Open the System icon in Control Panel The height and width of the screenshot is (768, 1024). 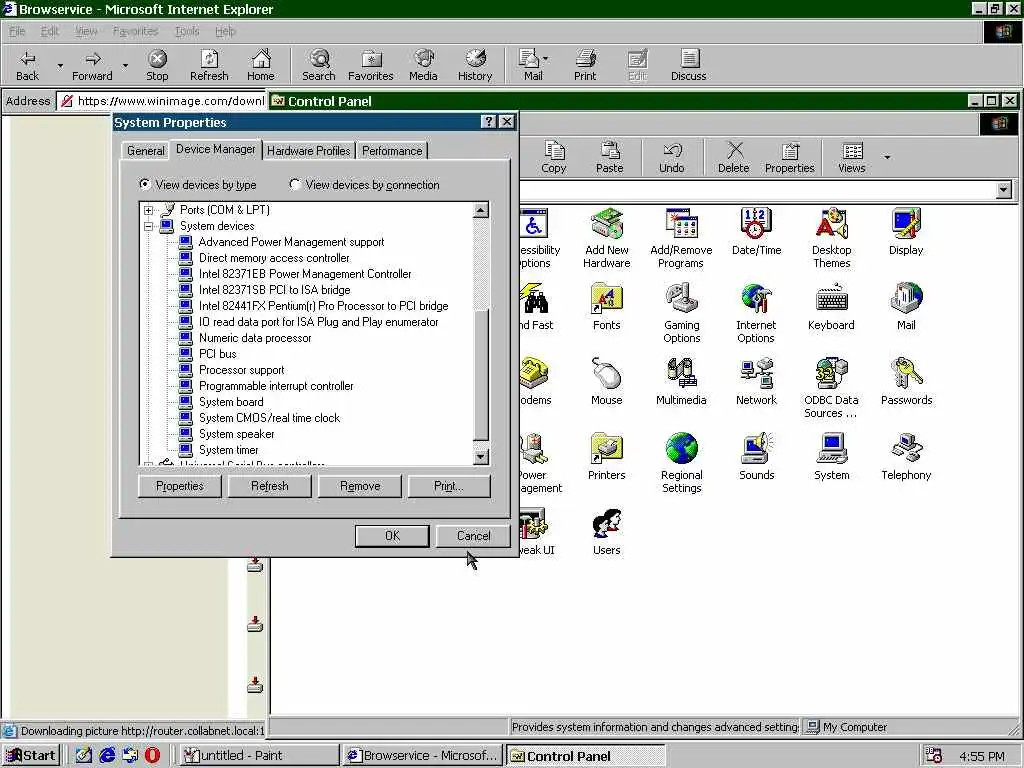pyautogui.click(x=831, y=457)
